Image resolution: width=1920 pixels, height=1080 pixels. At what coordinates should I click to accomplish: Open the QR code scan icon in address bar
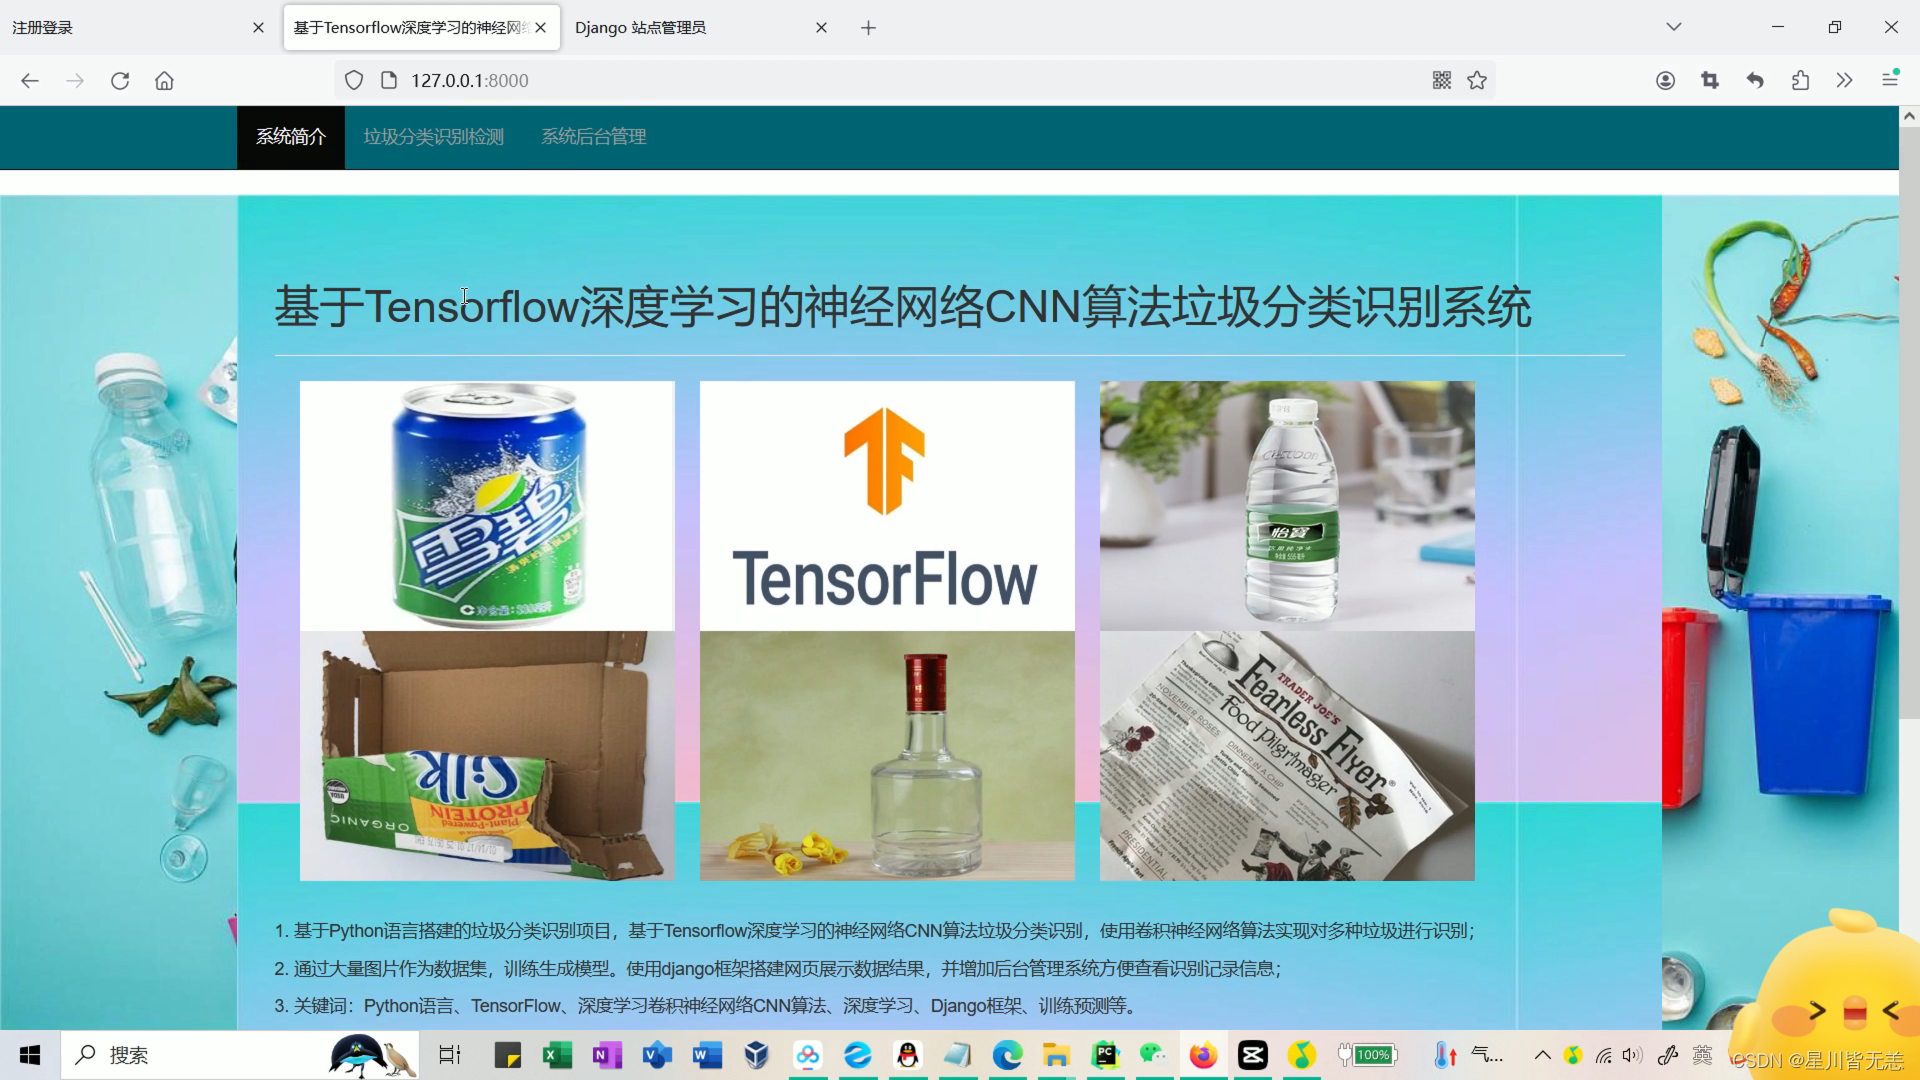click(1441, 80)
